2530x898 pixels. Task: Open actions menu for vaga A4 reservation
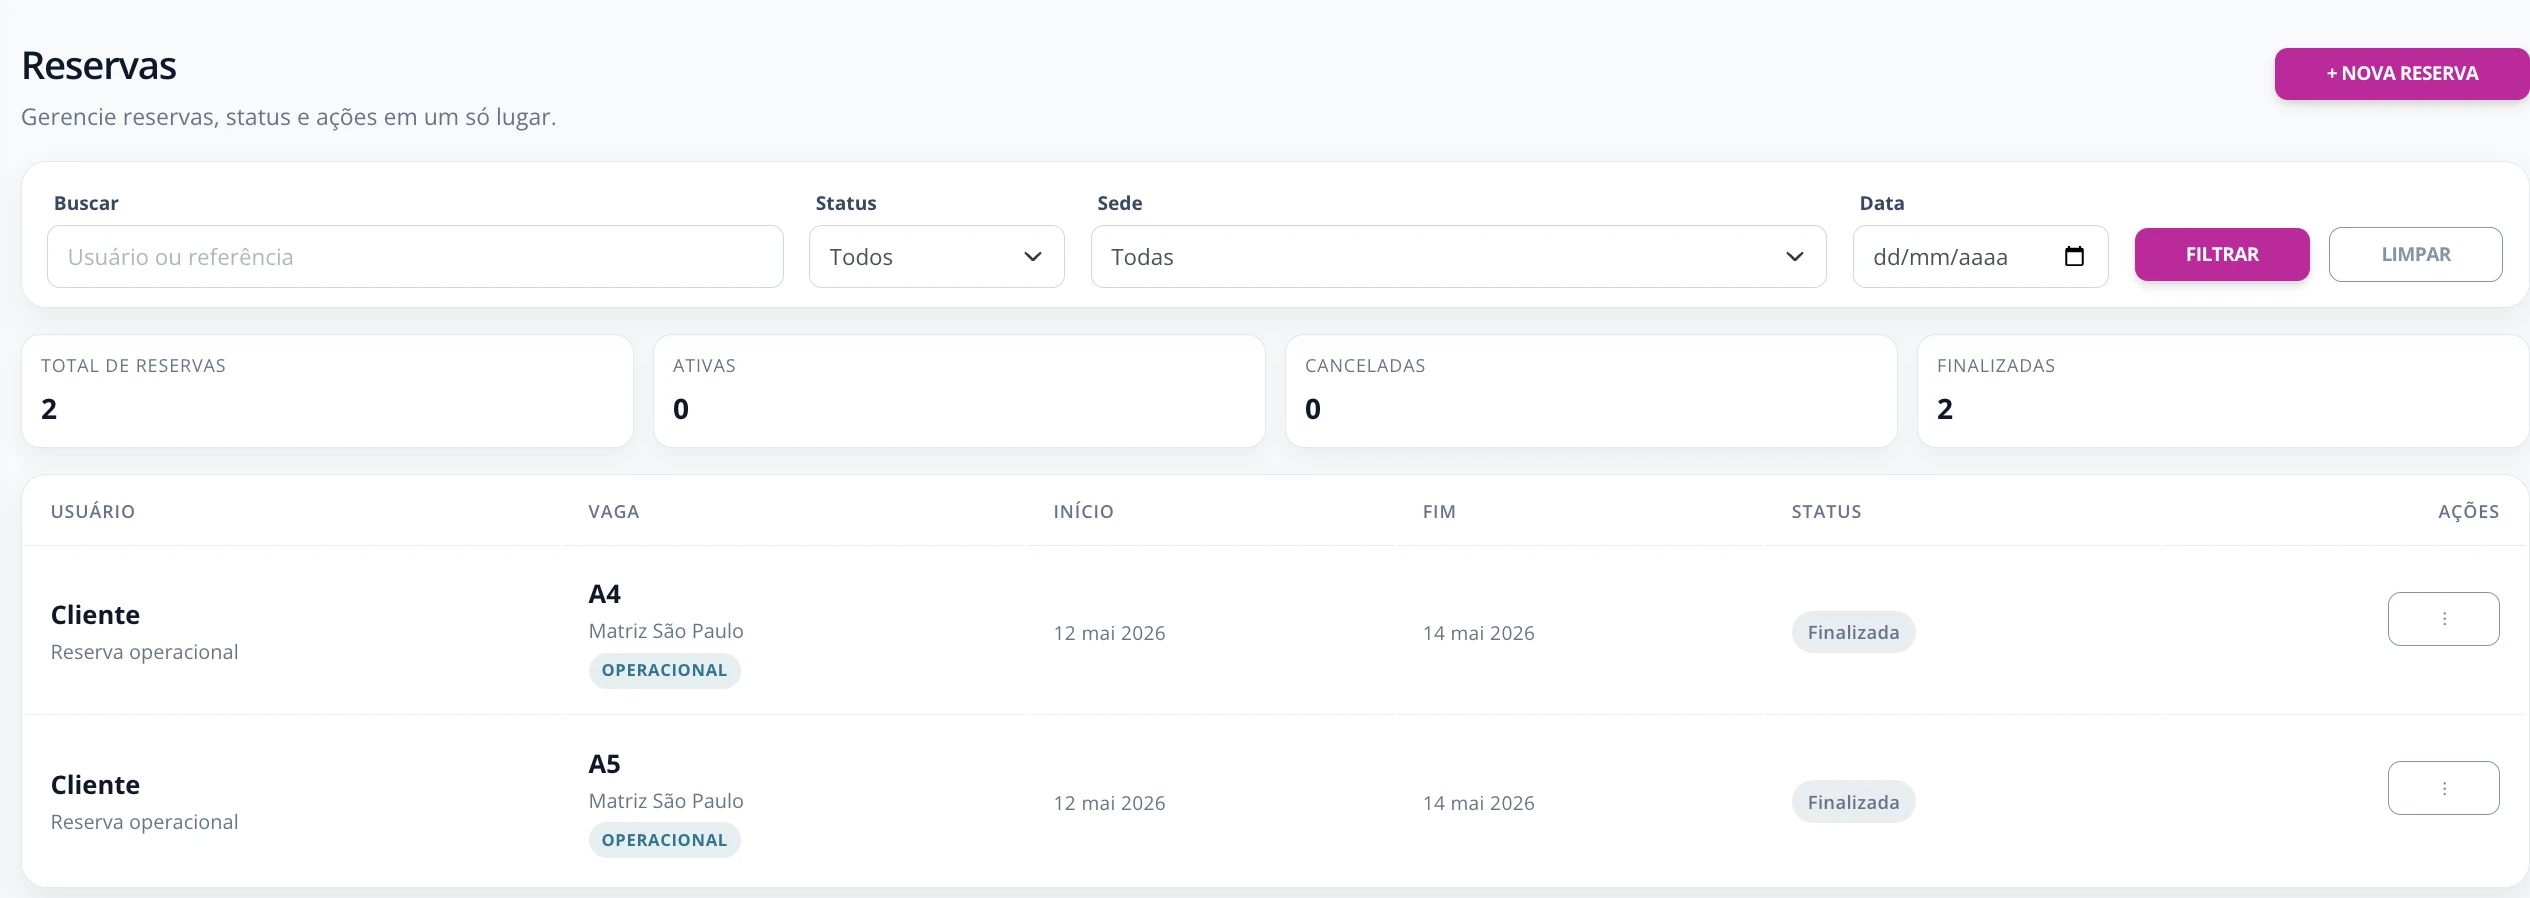coord(2443,619)
